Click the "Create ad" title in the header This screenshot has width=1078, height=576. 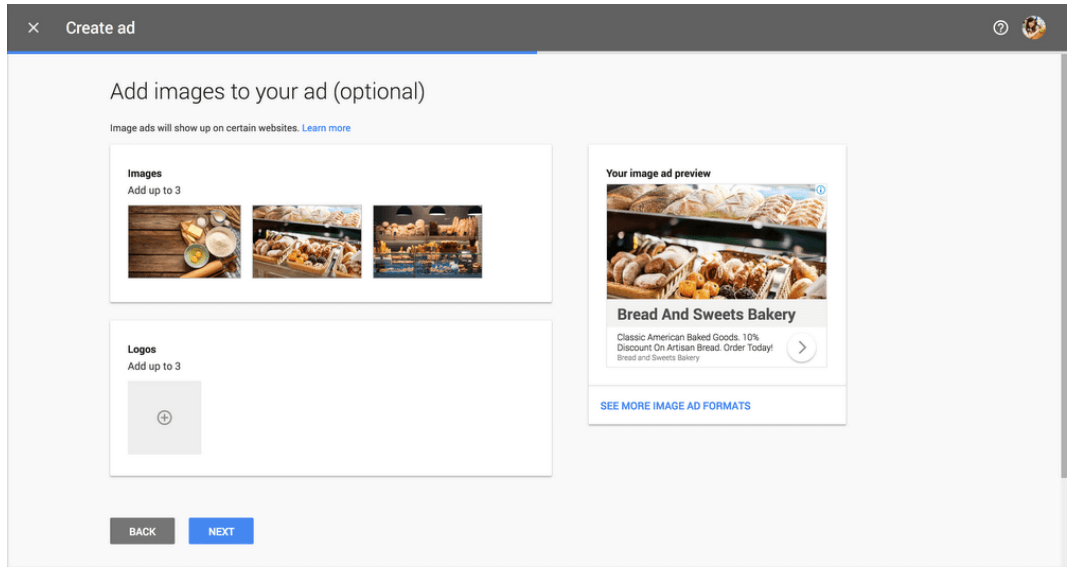[x=101, y=28]
